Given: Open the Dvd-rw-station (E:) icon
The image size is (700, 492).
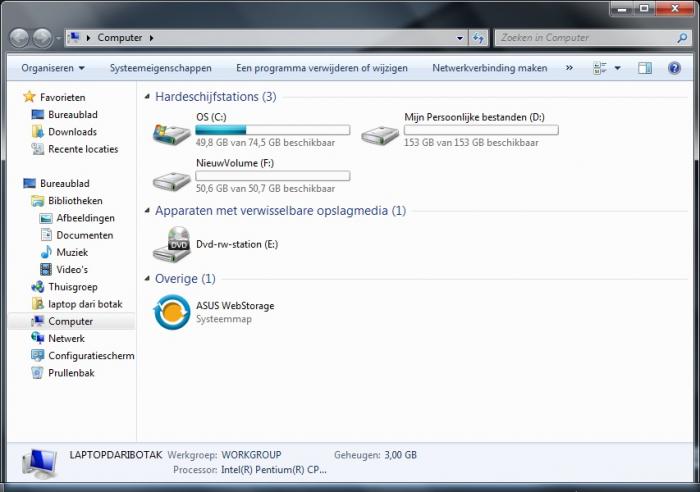Looking at the screenshot, I should pyautogui.click(x=171, y=243).
